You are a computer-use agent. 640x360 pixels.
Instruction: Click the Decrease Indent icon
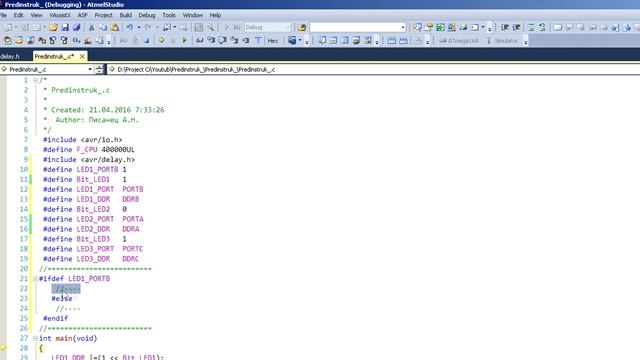(x=505, y=27)
